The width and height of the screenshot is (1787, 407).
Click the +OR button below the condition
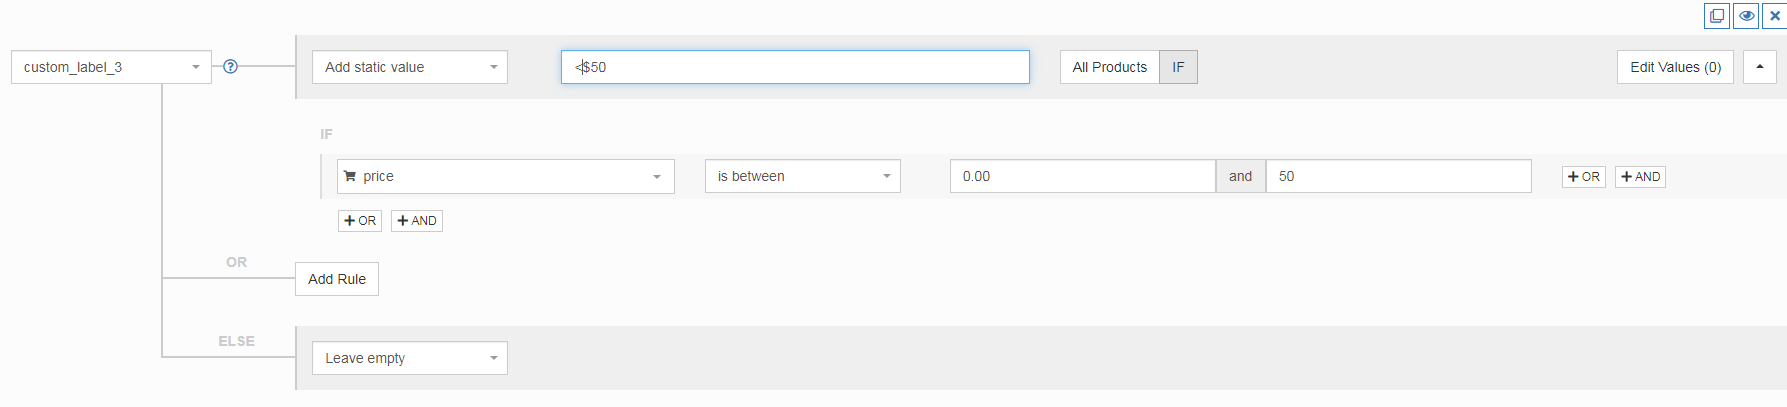coord(360,221)
